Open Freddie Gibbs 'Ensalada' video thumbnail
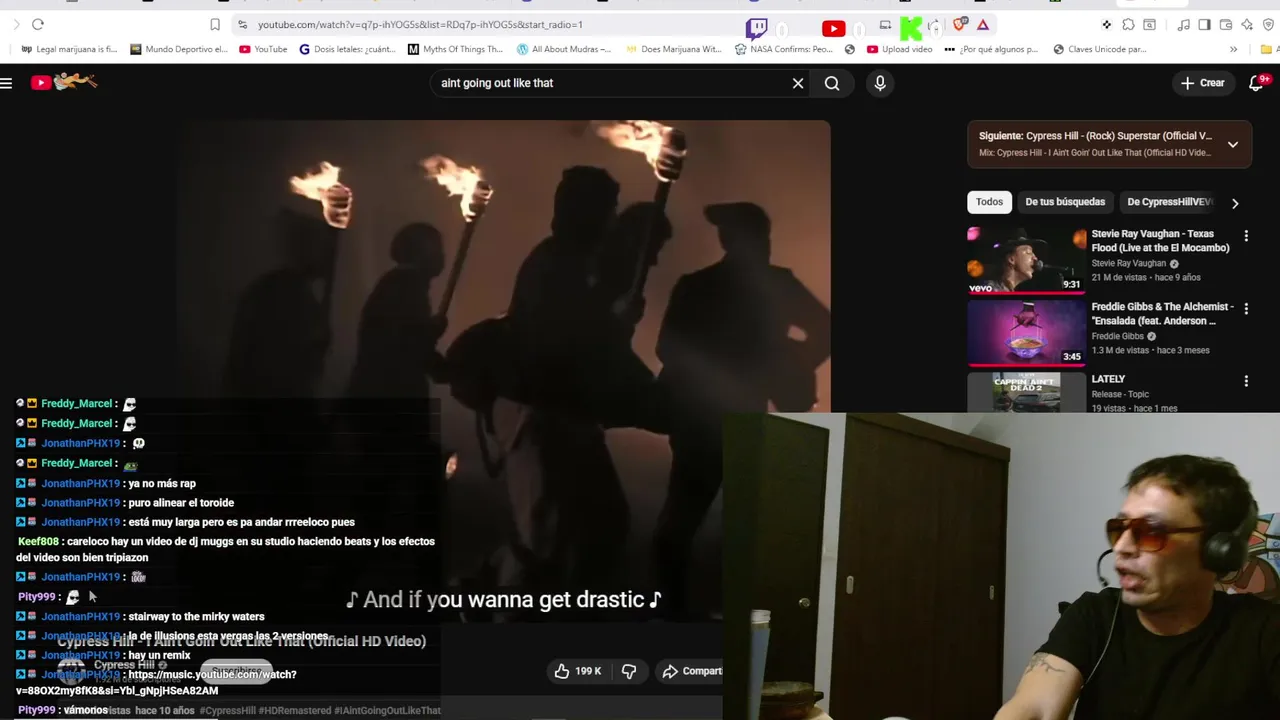 (x=1026, y=333)
